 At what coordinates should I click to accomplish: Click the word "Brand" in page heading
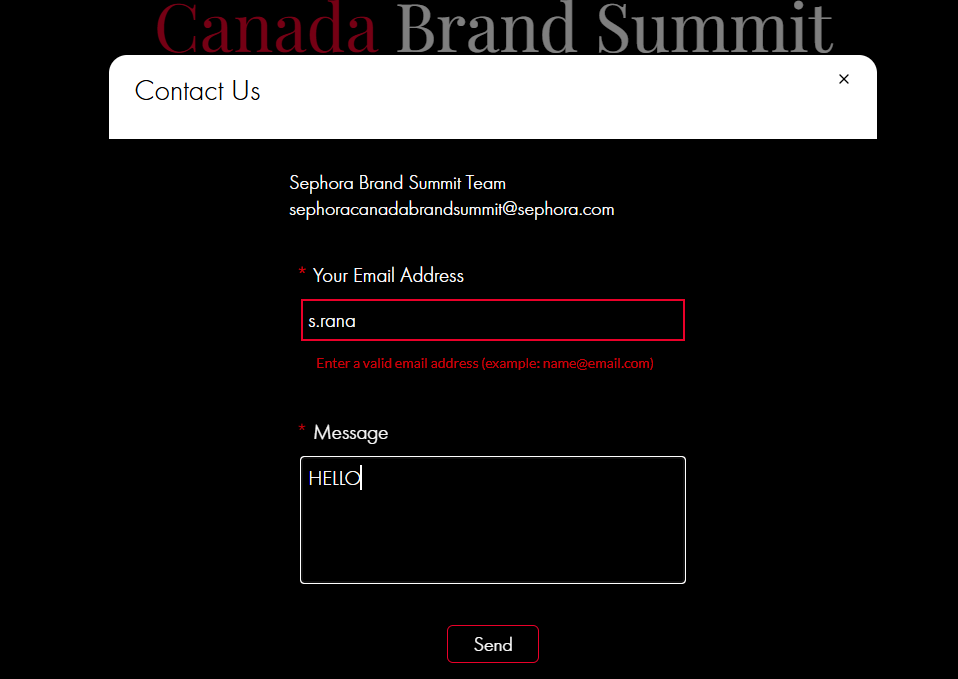click(487, 28)
